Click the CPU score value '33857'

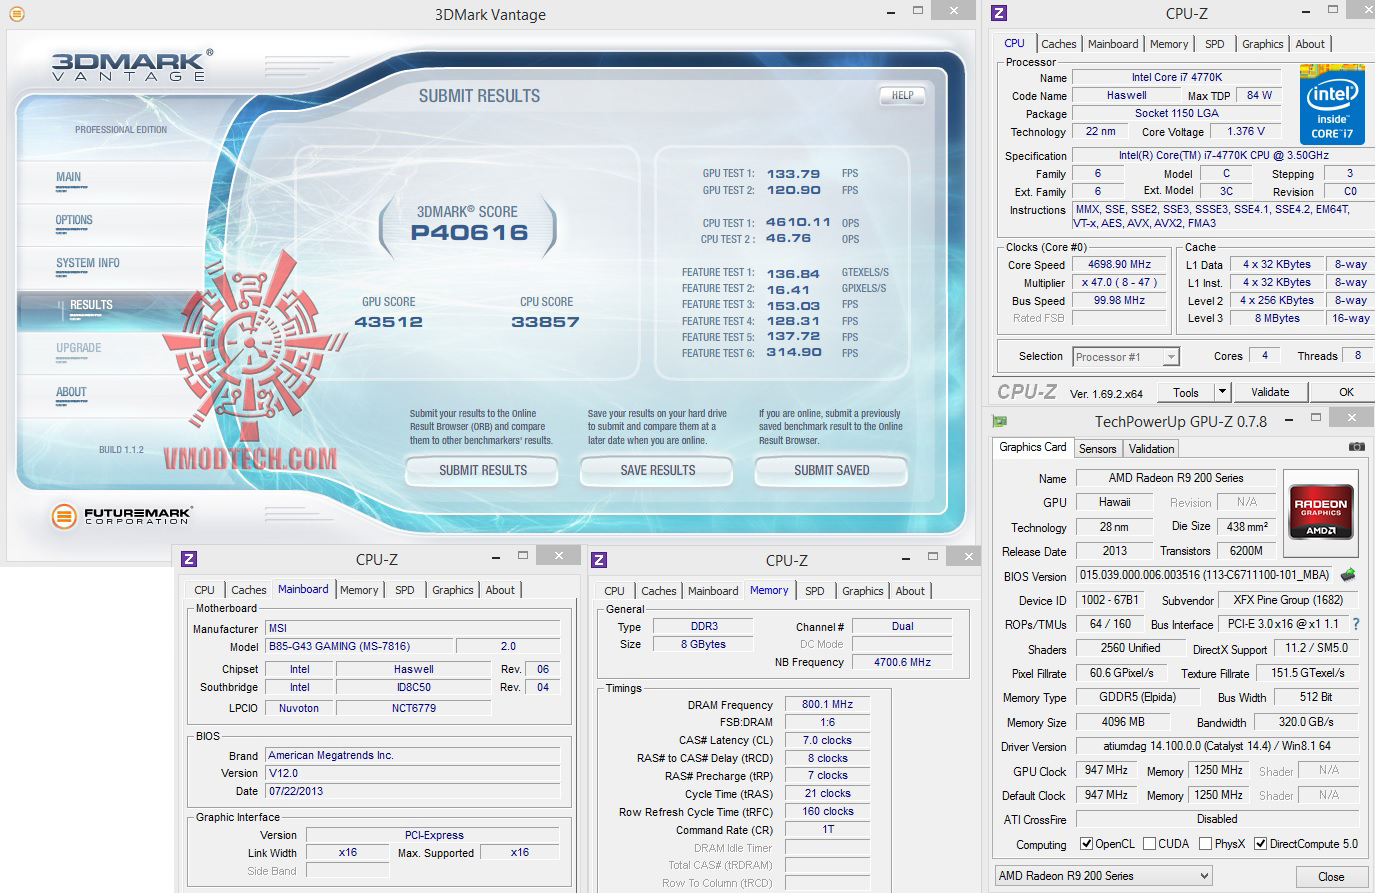coord(545,322)
